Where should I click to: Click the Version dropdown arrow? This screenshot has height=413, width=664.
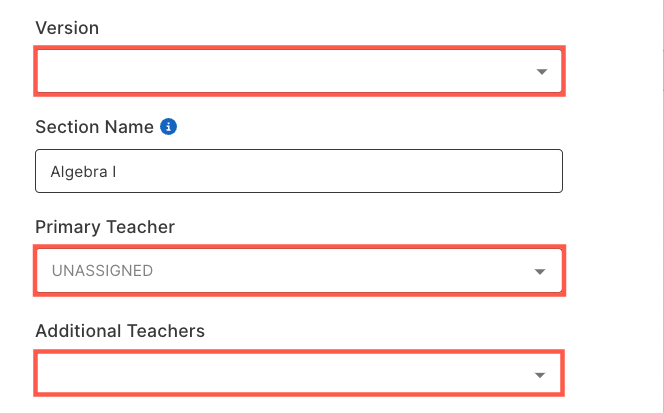click(542, 72)
